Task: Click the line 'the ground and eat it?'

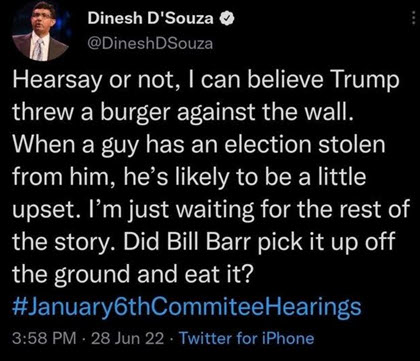Action: 131,274
